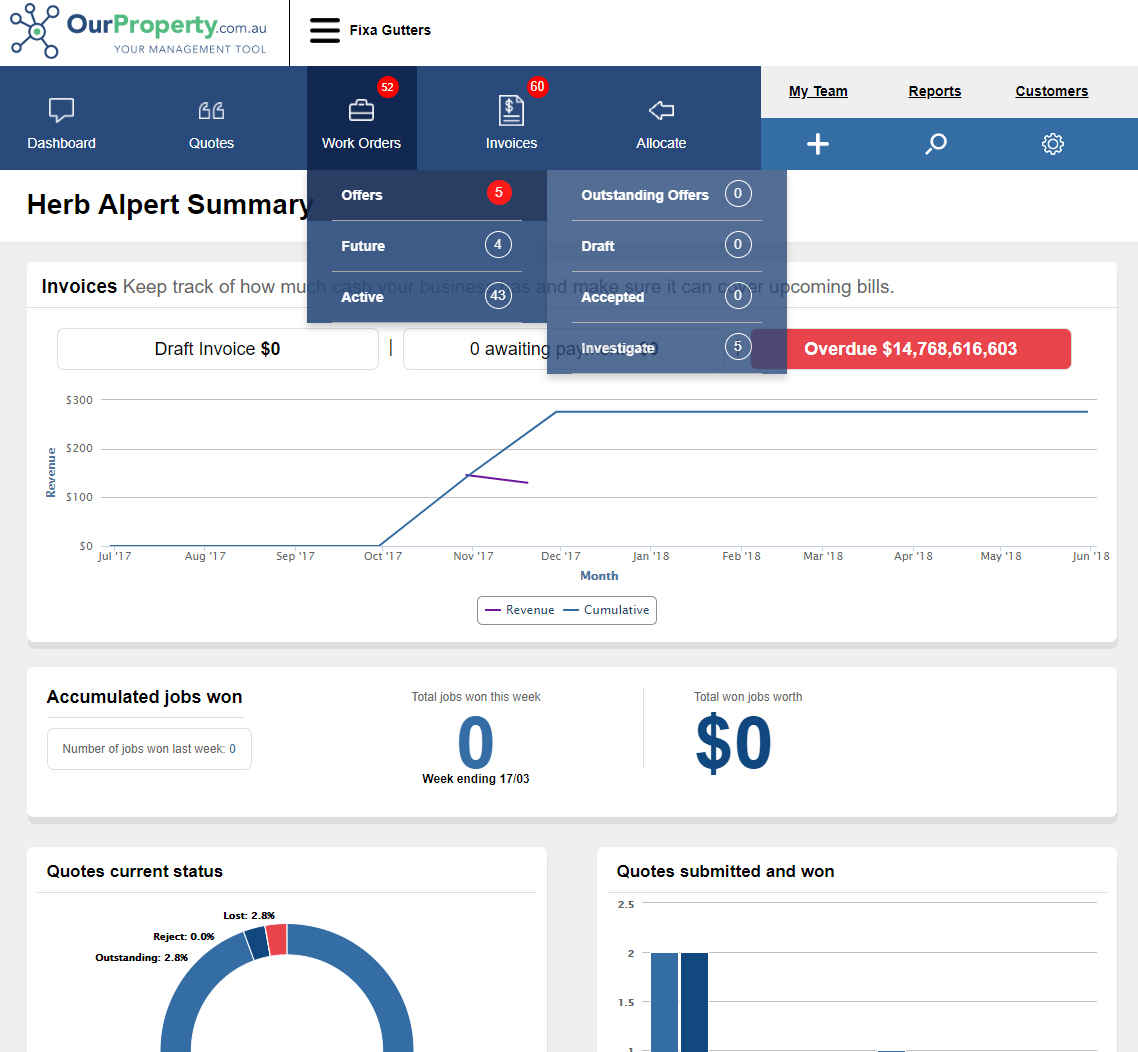Click the red 60 badge on Invoices
The height and width of the screenshot is (1052, 1138).
[x=537, y=86]
